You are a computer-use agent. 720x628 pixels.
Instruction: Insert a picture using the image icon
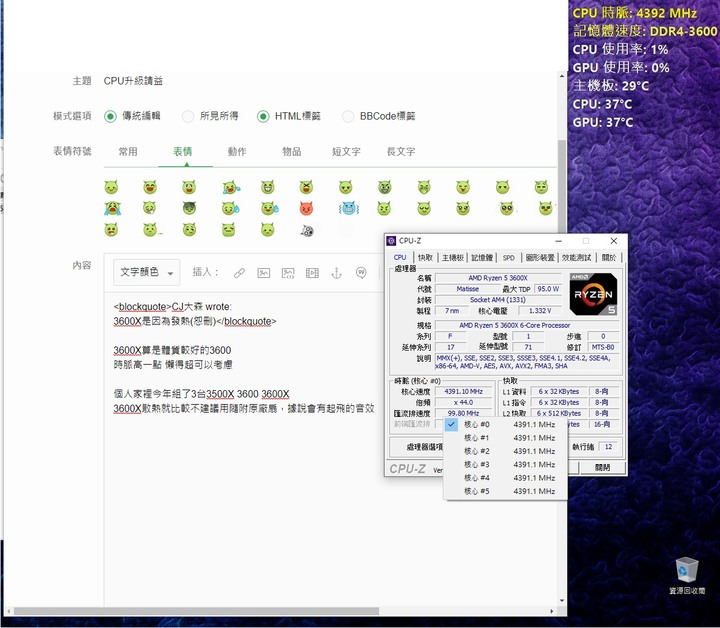click(264, 273)
